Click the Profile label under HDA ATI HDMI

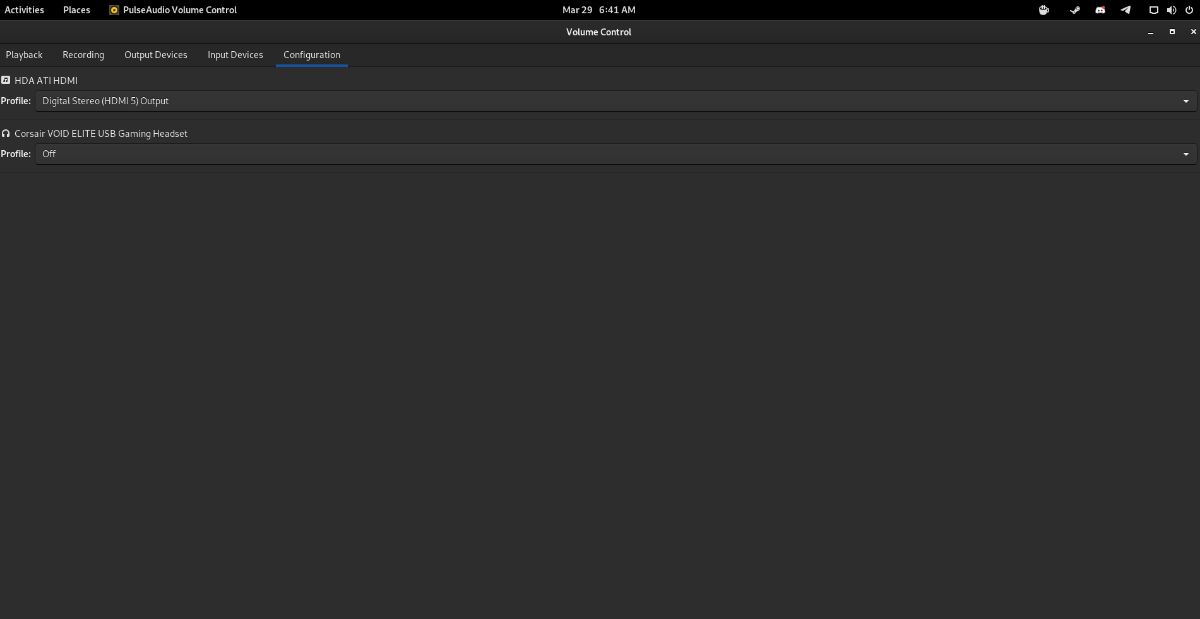click(16, 101)
